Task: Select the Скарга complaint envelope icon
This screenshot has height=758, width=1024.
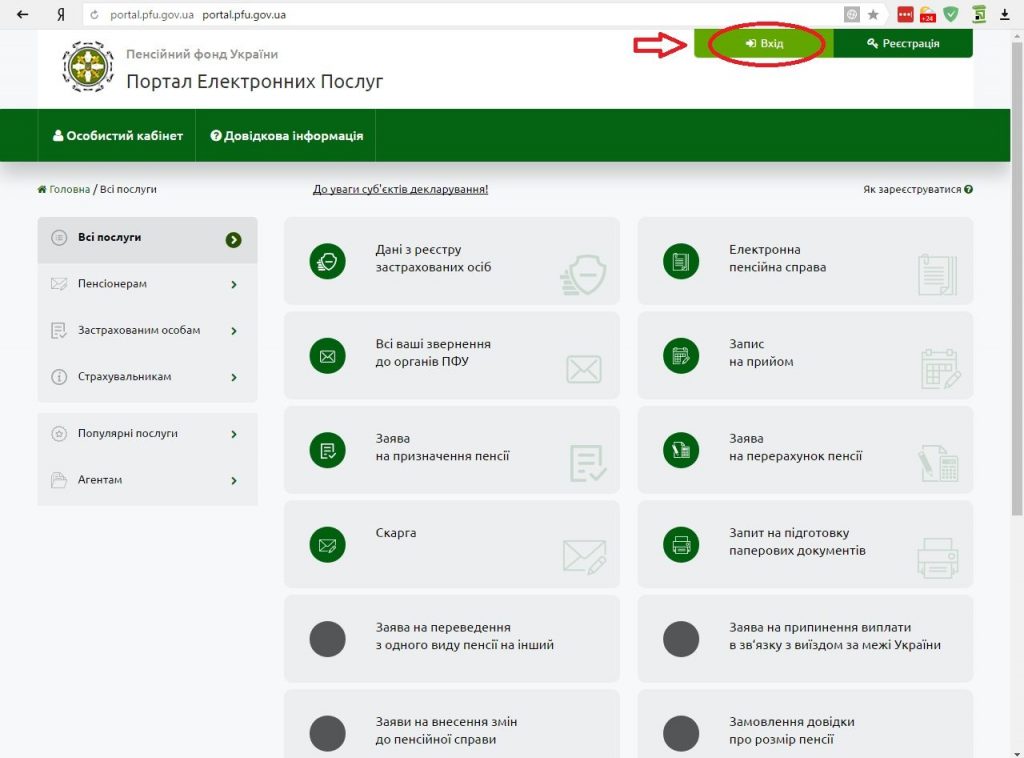Action: pos(327,545)
